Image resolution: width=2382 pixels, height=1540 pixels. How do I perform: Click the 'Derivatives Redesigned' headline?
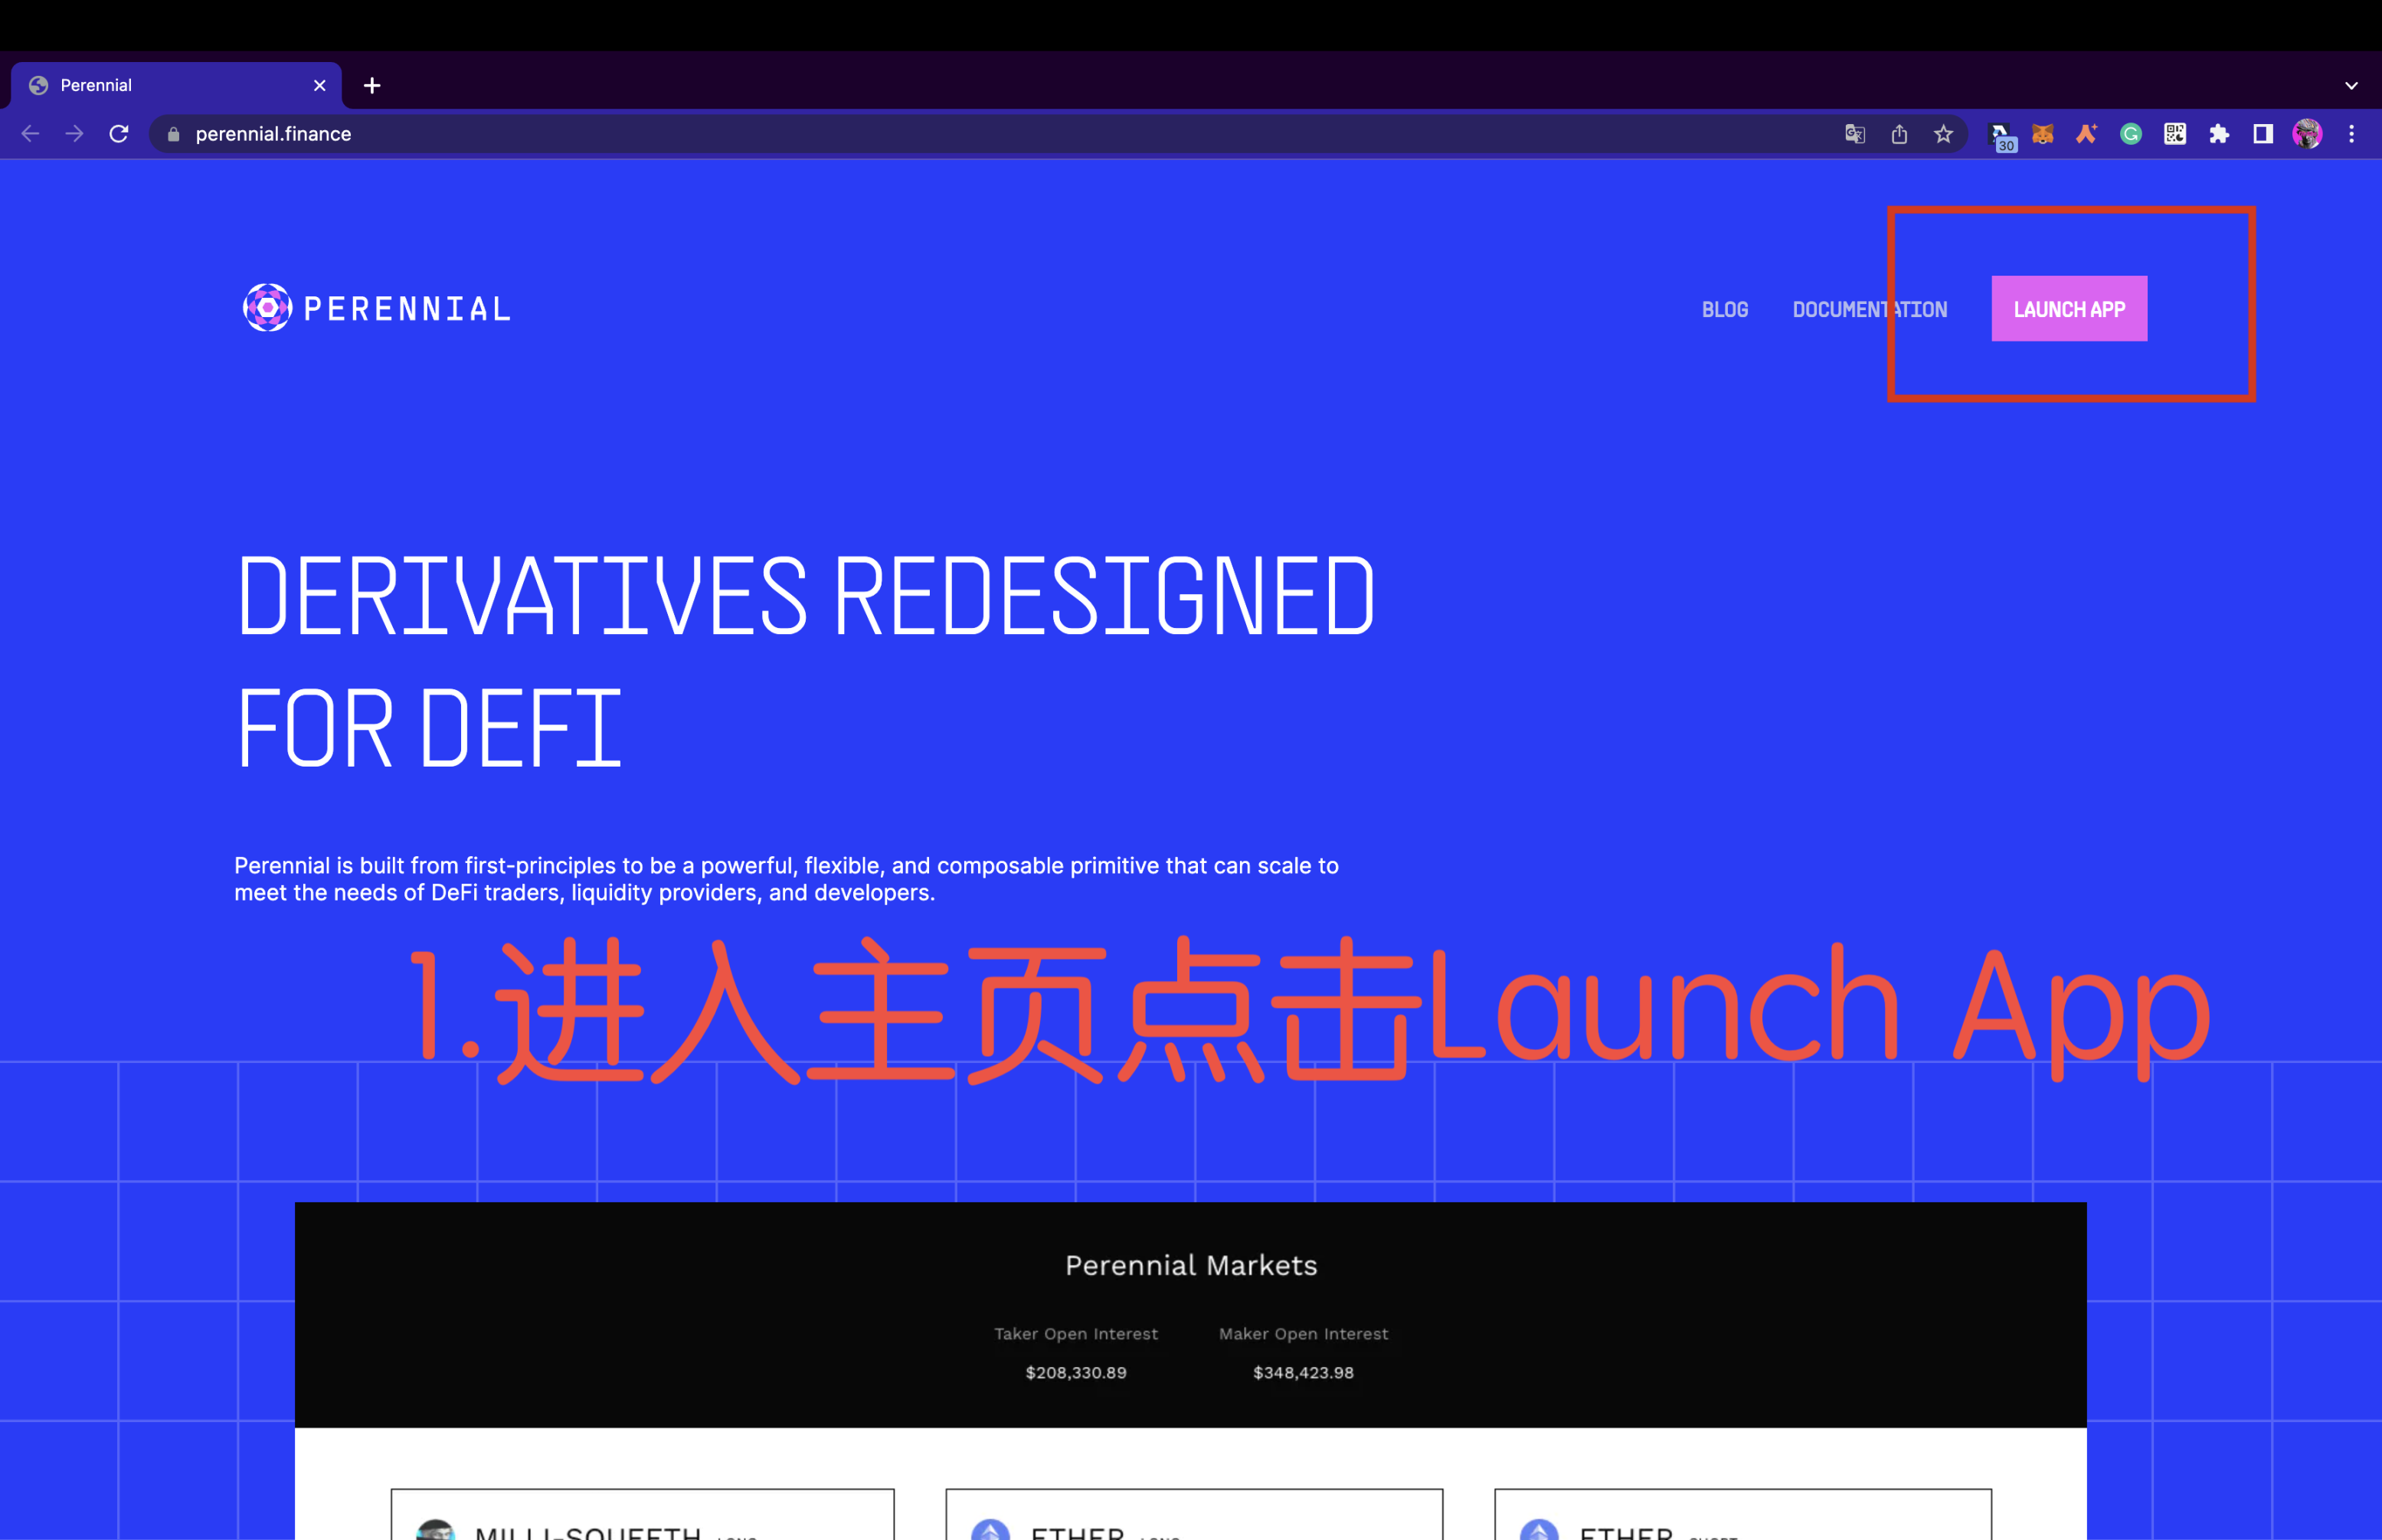(x=806, y=597)
